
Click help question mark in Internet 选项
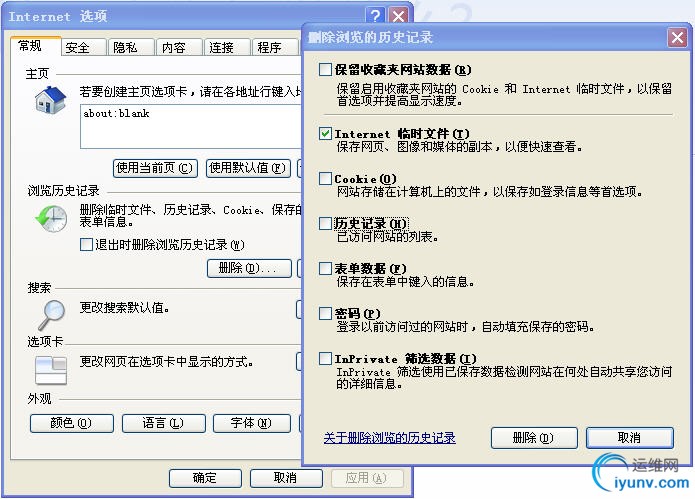pyautogui.click(x=375, y=16)
